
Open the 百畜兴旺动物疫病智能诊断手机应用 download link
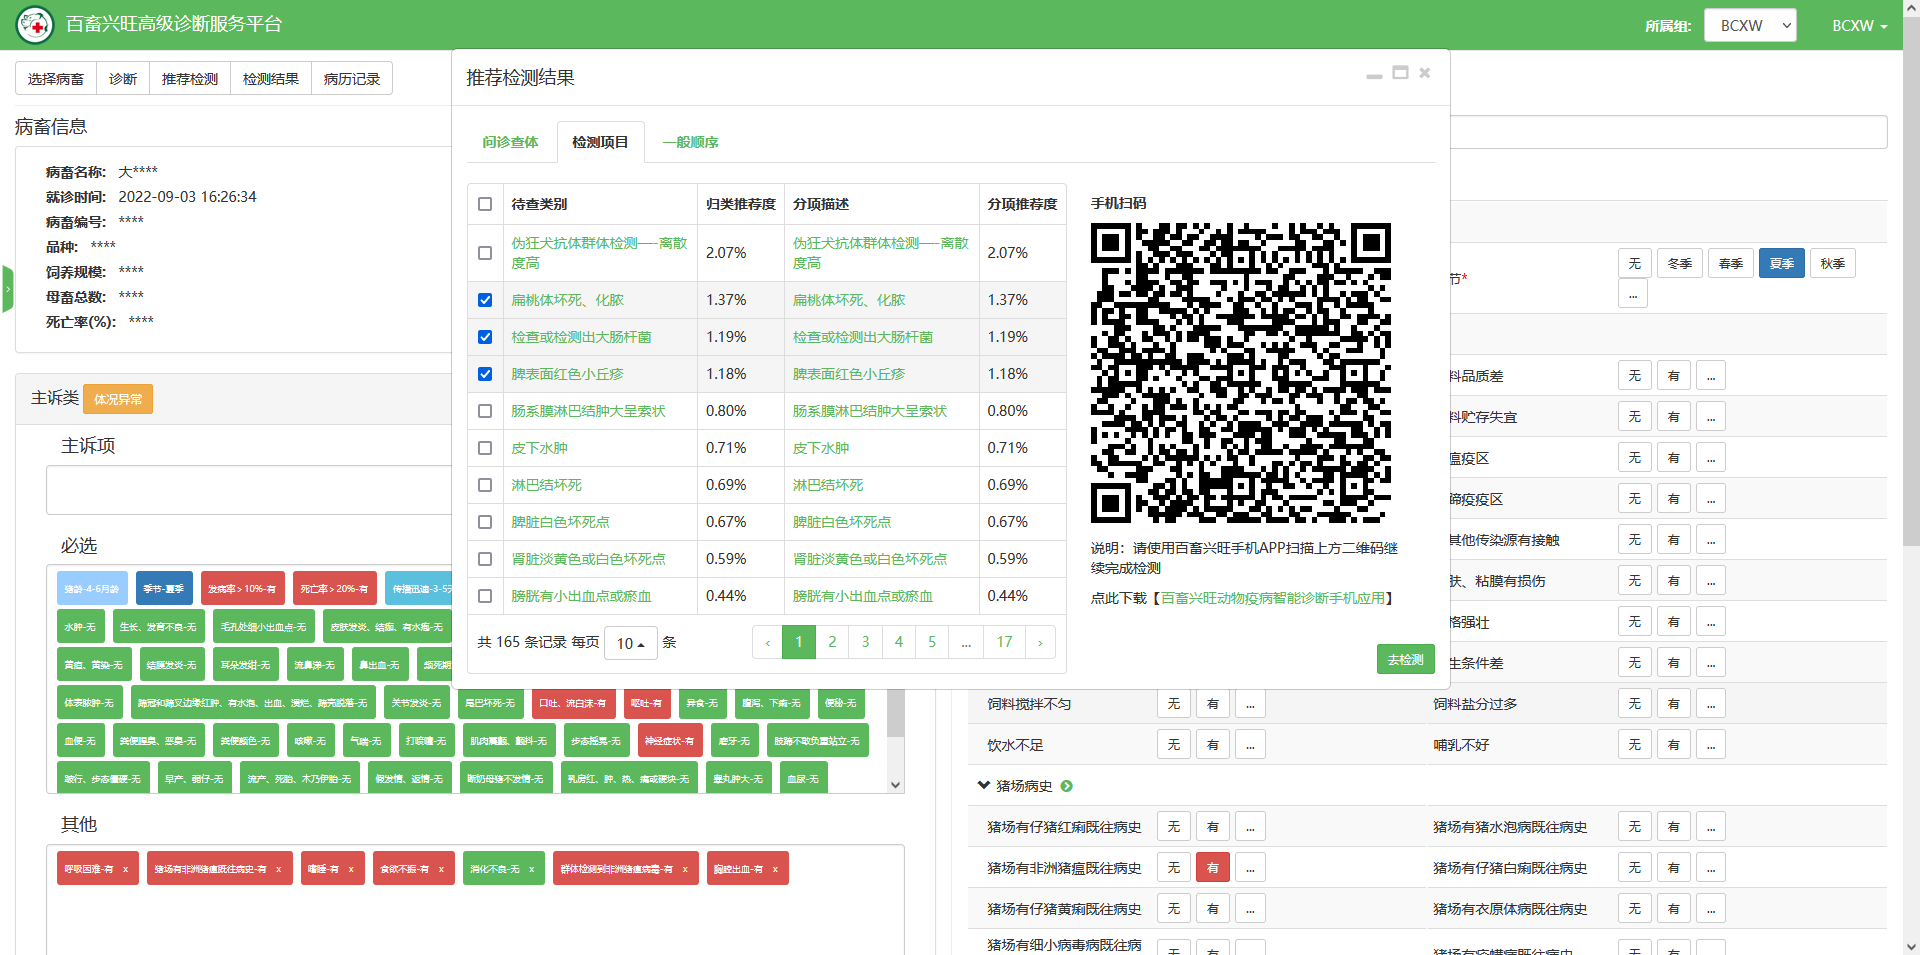coord(1273,598)
